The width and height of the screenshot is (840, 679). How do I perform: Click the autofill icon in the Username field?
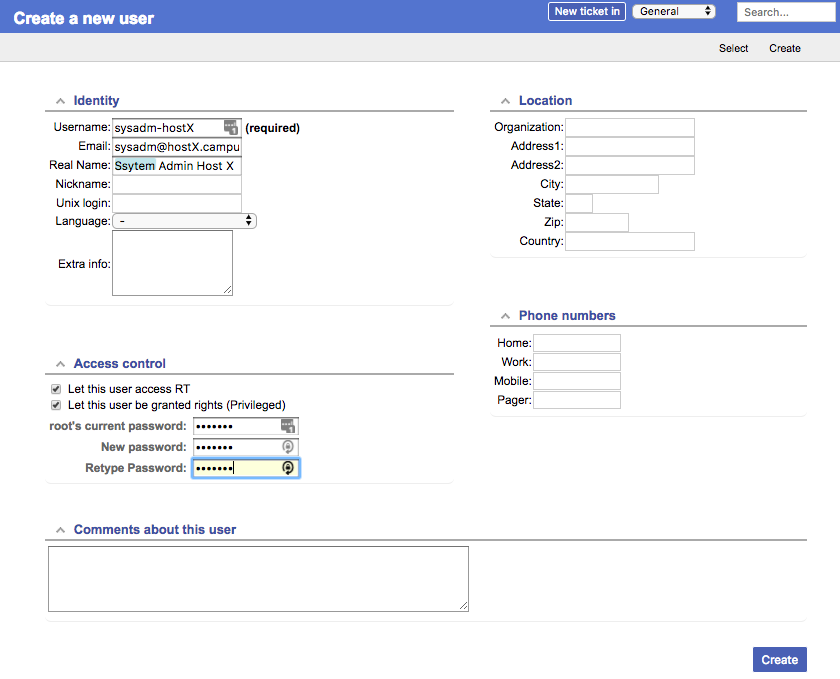tap(230, 127)
